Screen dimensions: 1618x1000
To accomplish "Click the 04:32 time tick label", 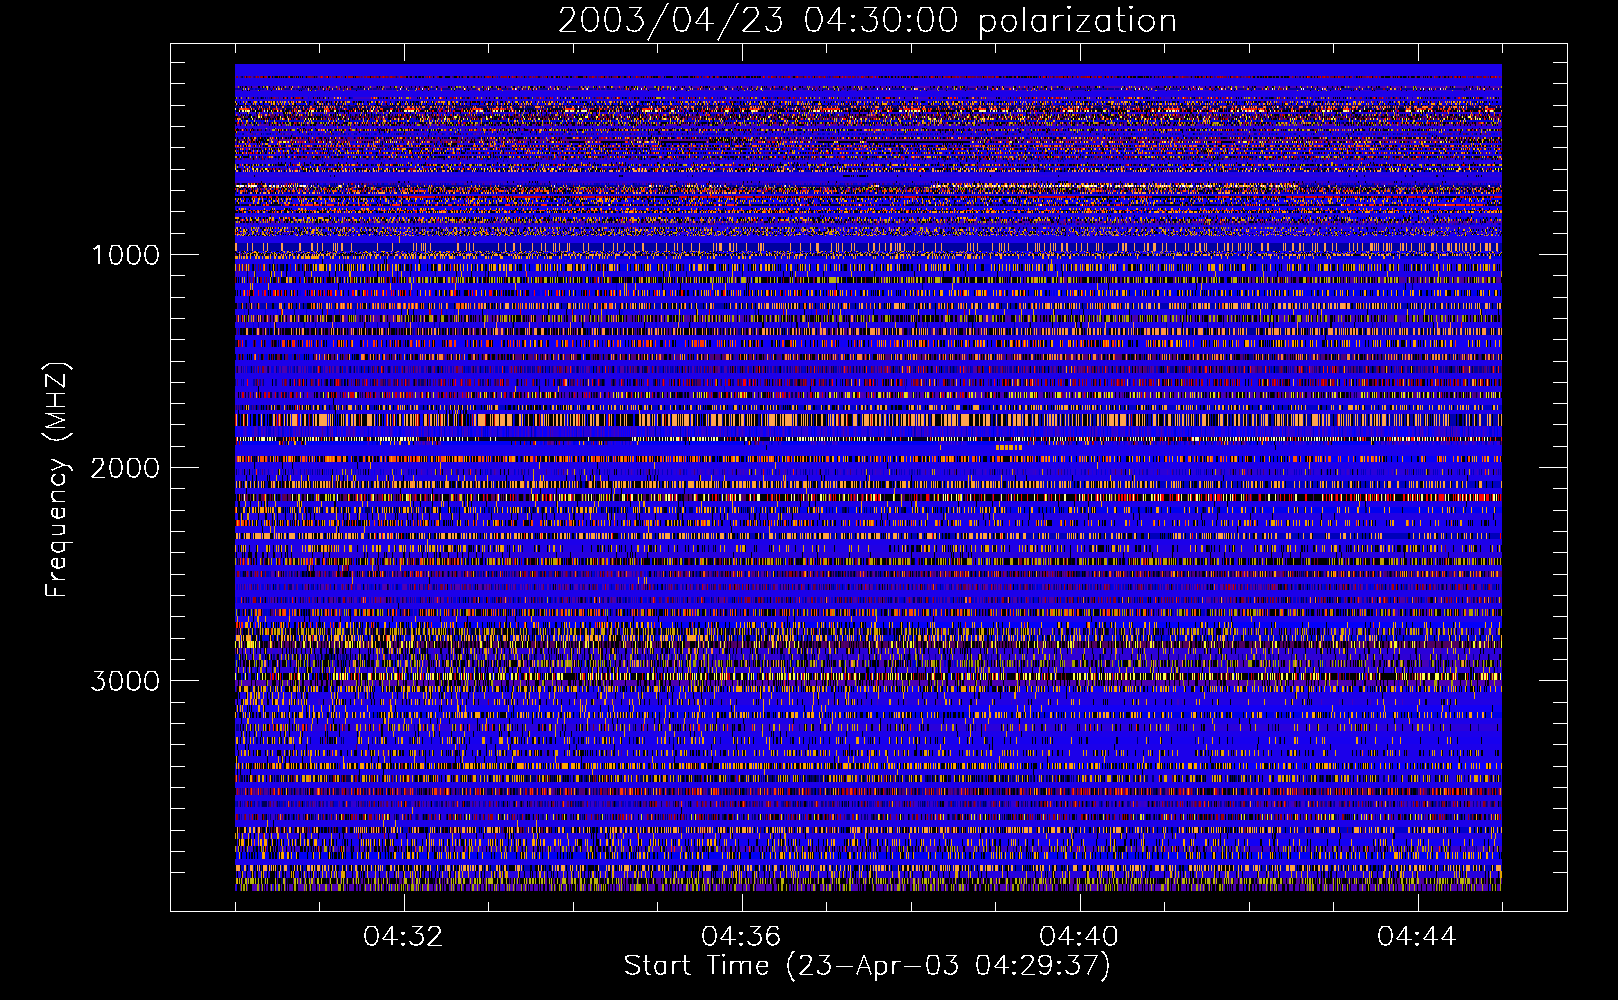I will click(x=403, y=937).
